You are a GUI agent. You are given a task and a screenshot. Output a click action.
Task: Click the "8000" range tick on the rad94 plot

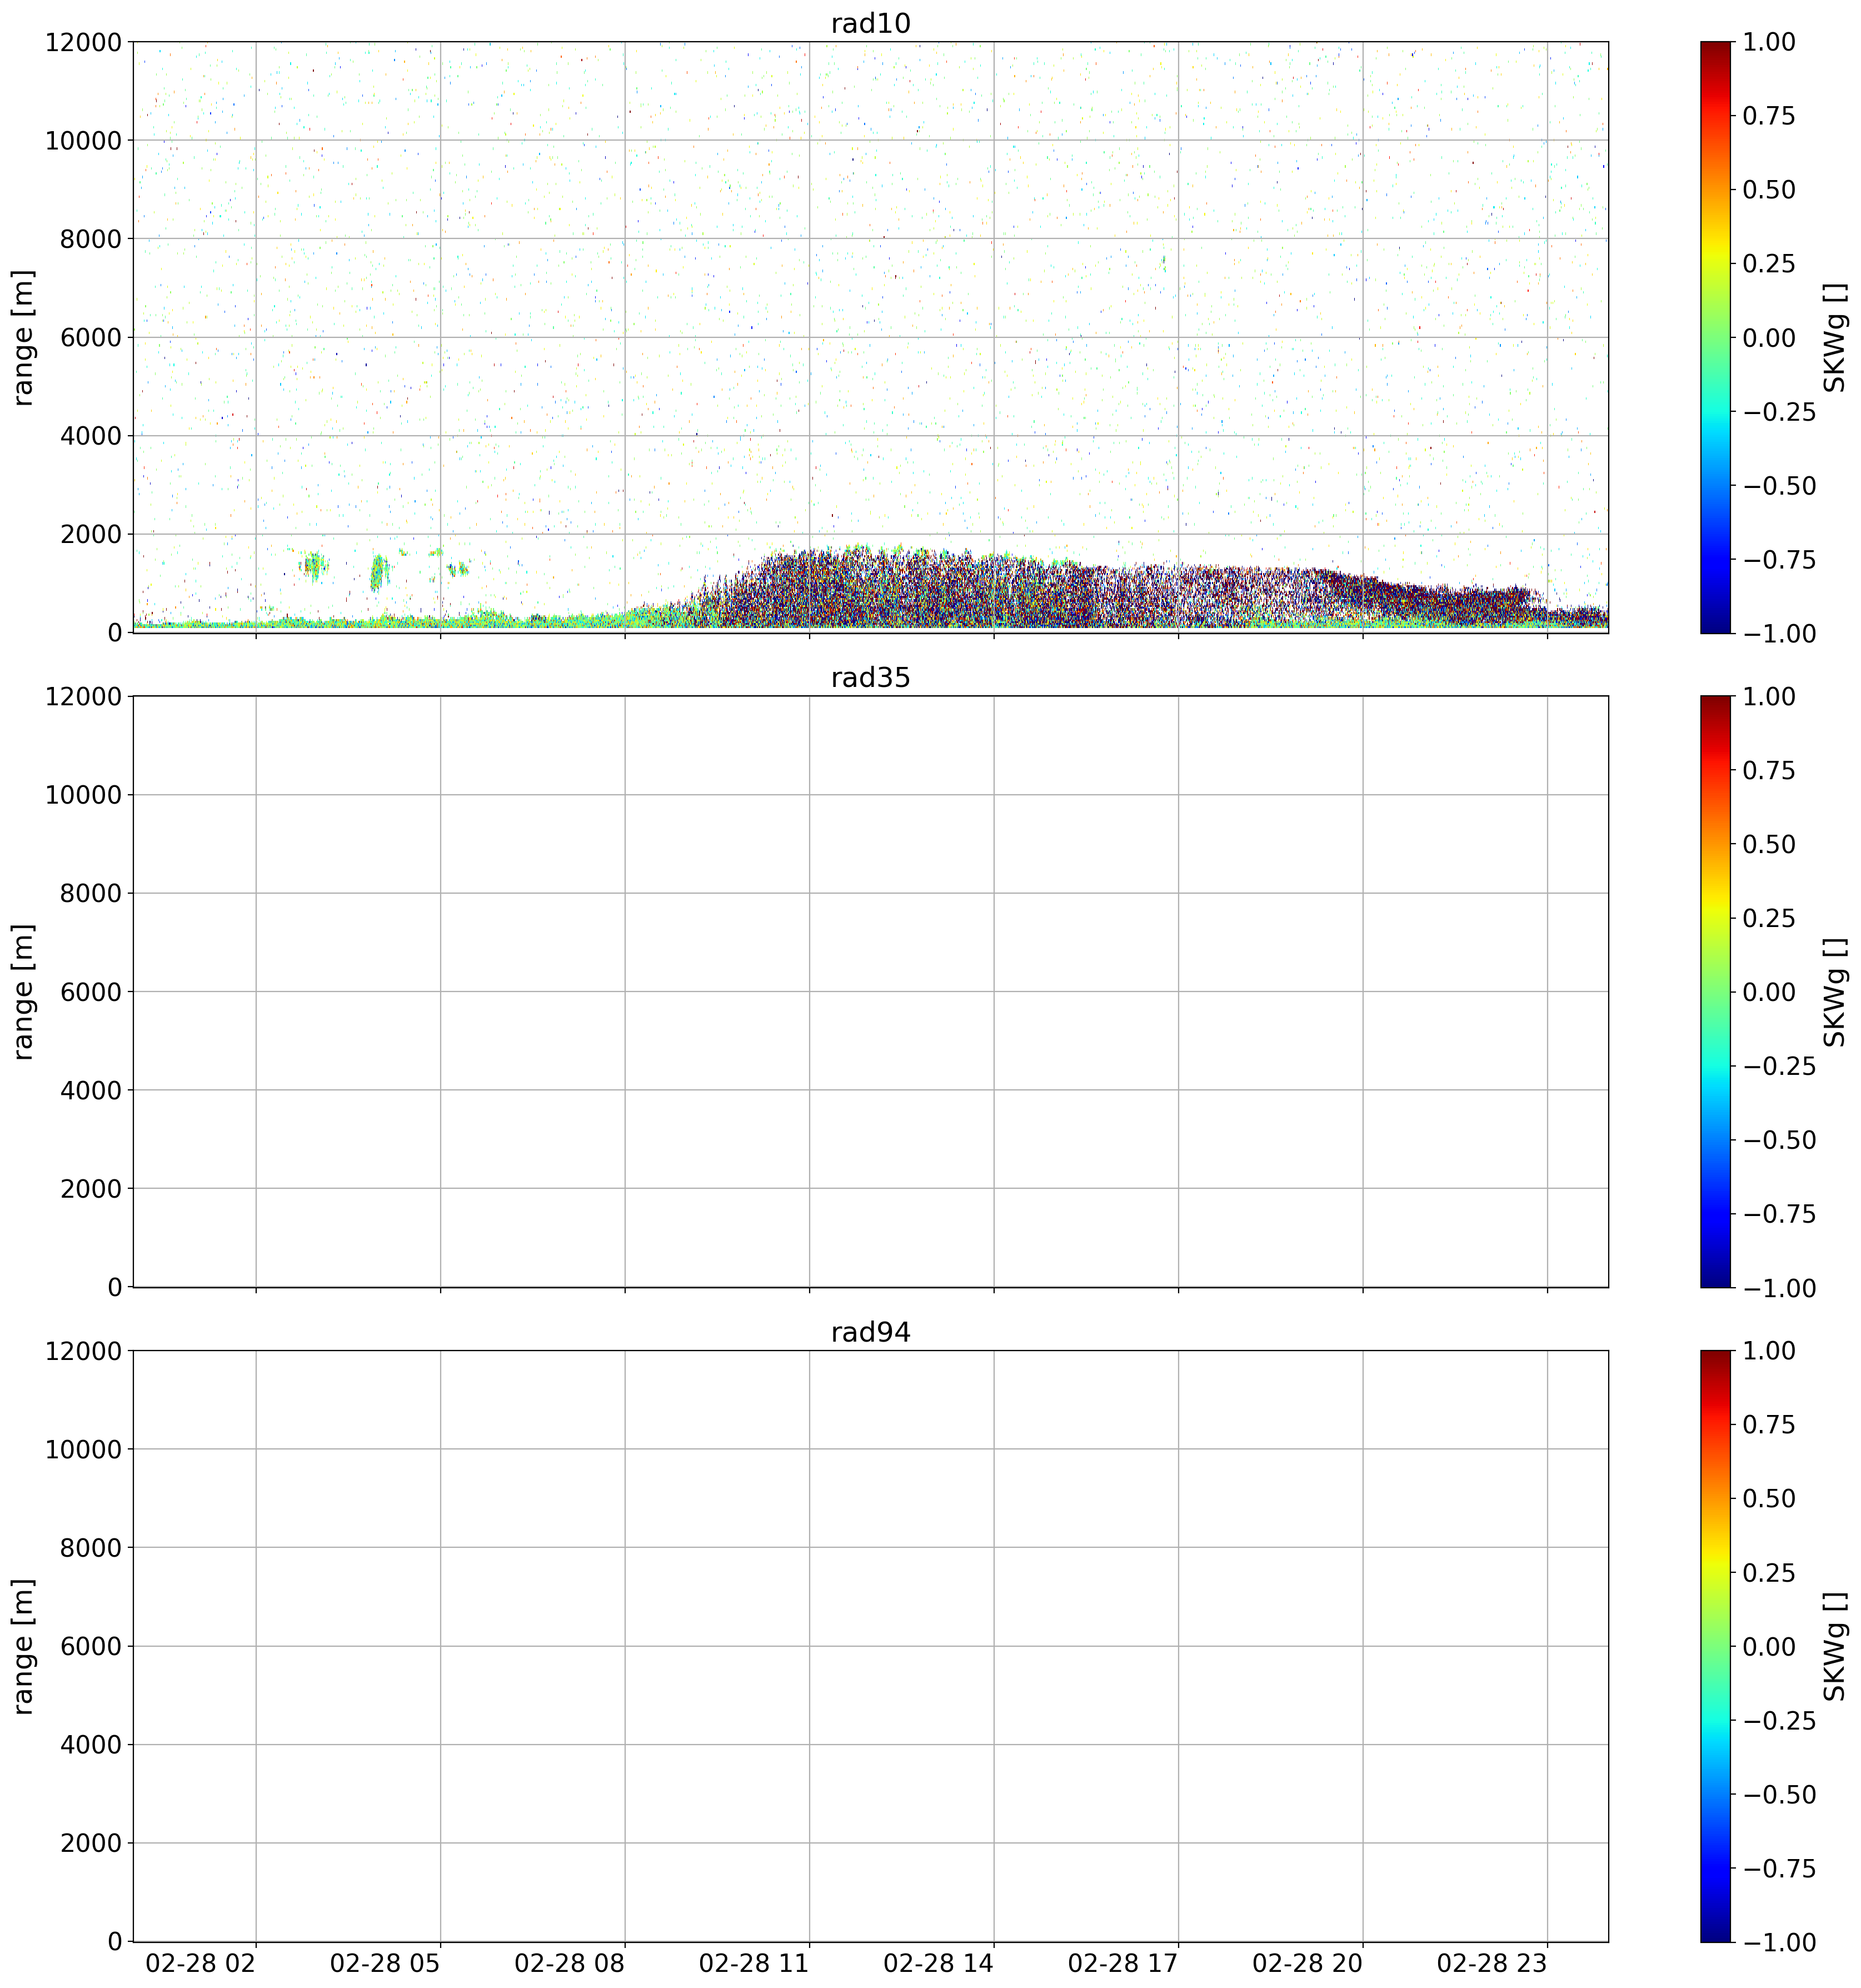pos(91,1548)
